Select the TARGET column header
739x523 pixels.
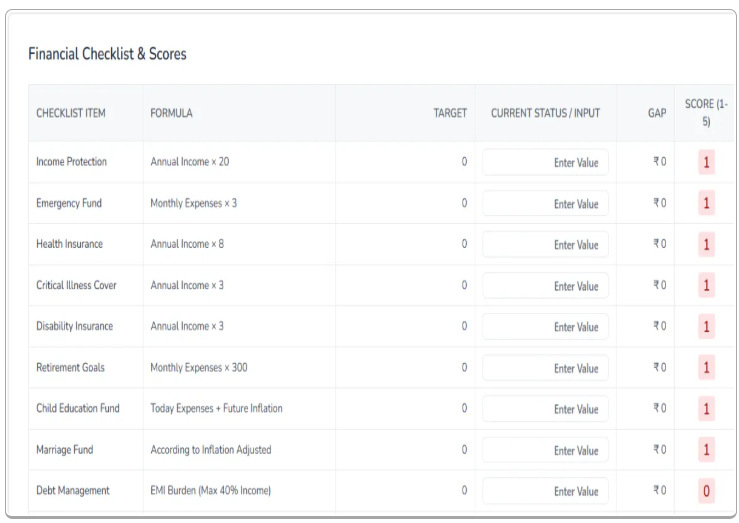click(449, 113)
